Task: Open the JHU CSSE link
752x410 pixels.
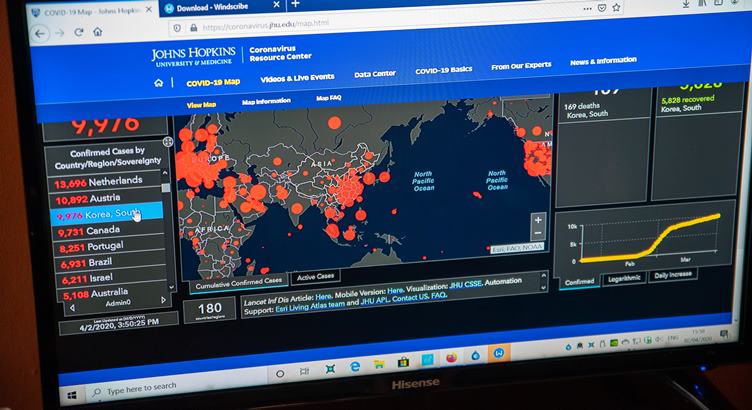Action: [465, 284]
